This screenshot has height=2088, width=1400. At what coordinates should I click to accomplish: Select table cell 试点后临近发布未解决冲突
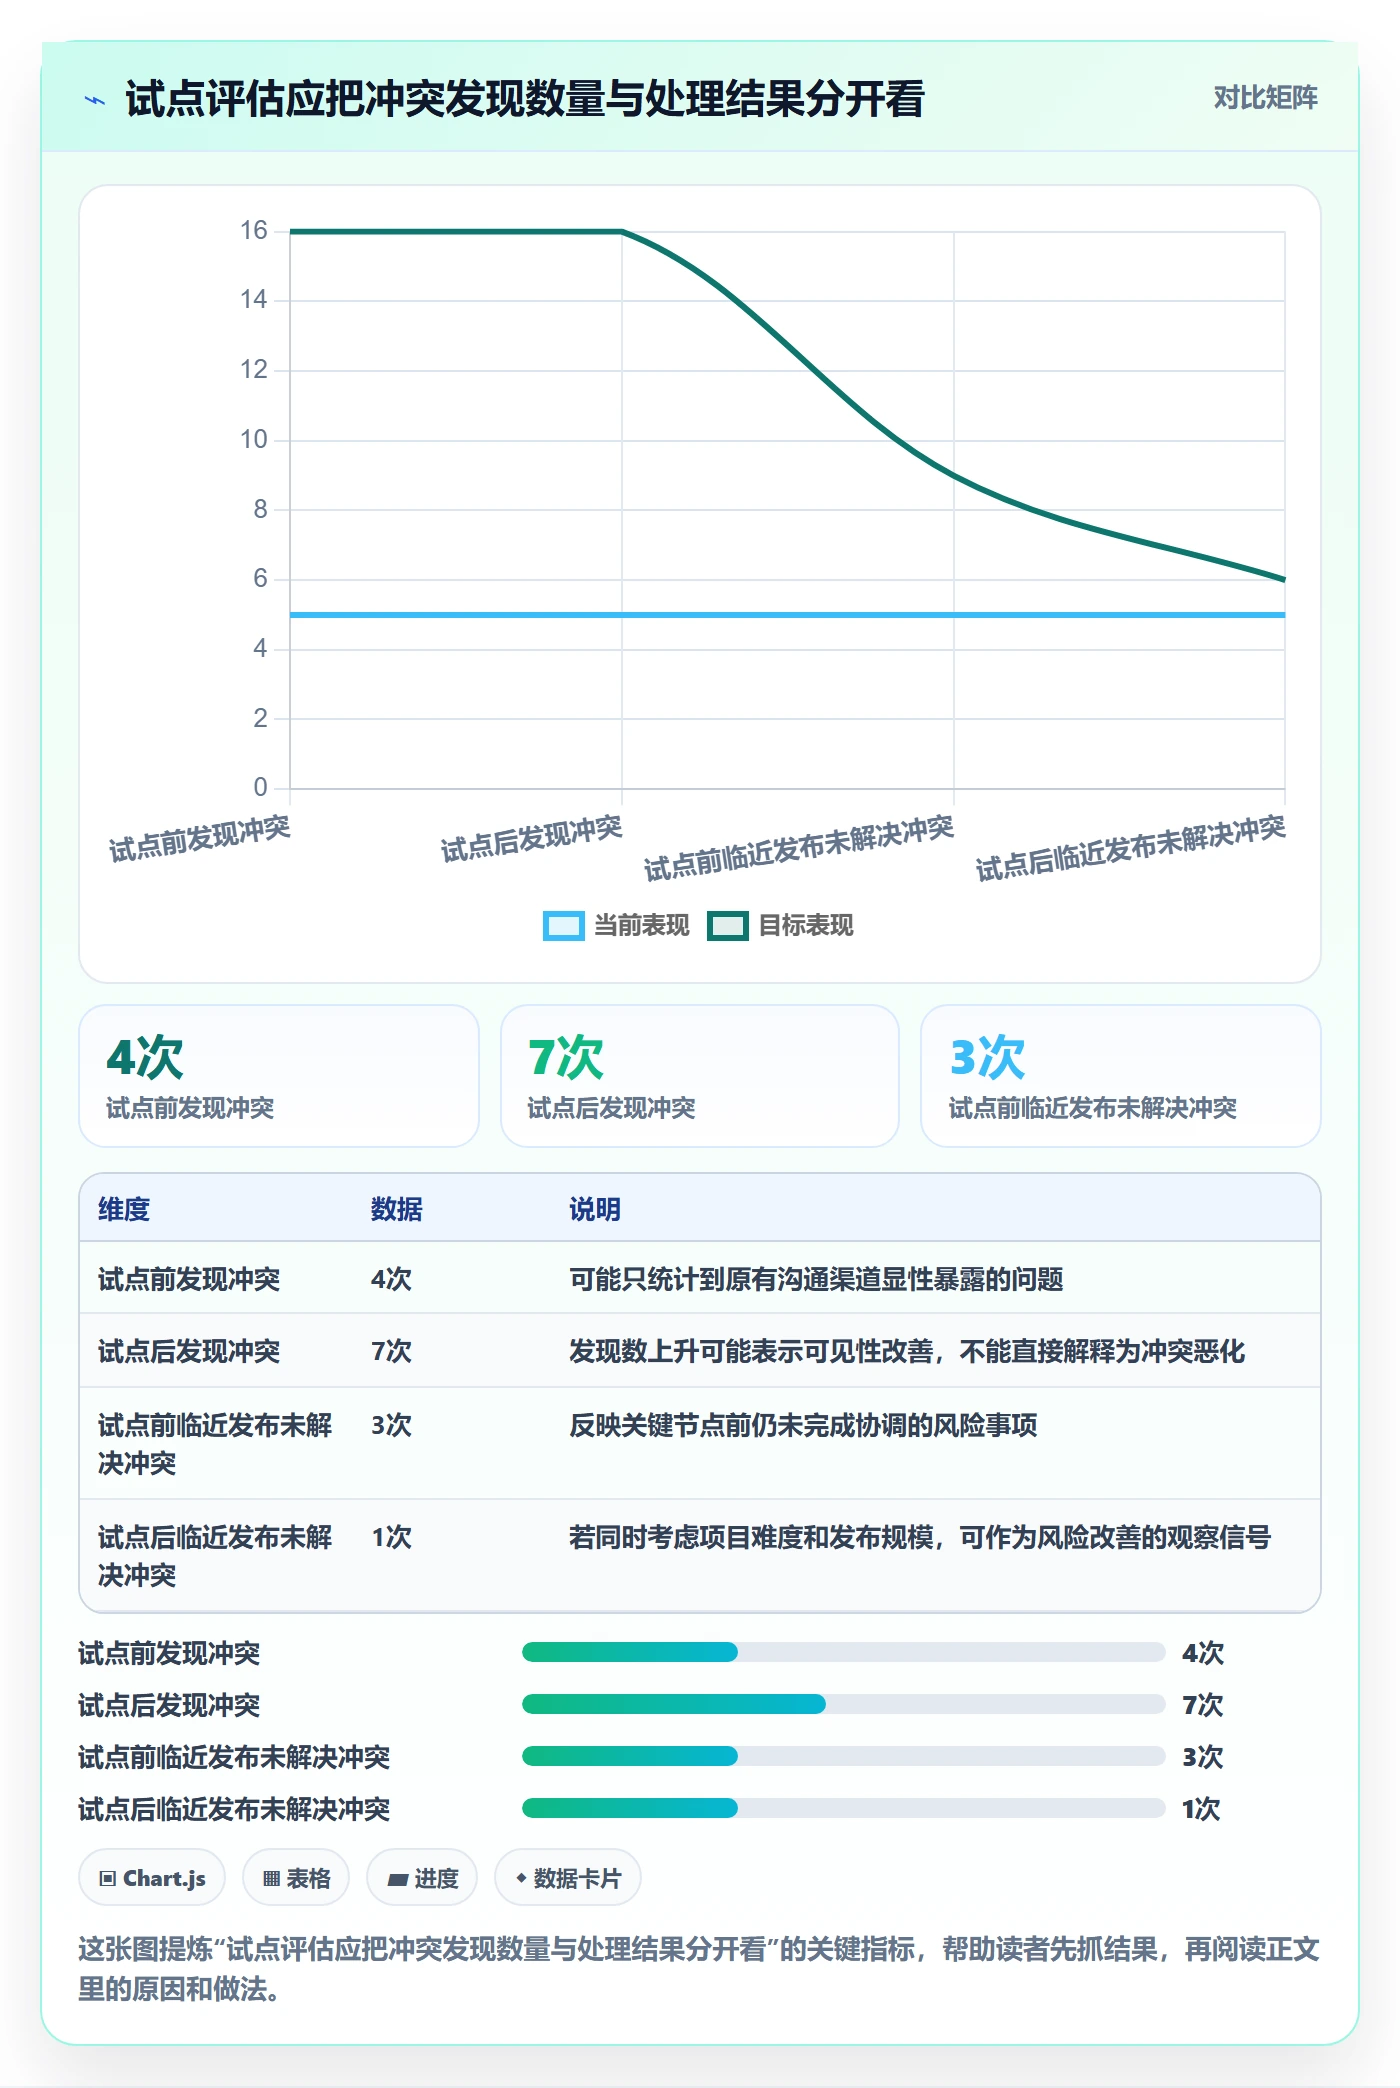point(215,1556)
